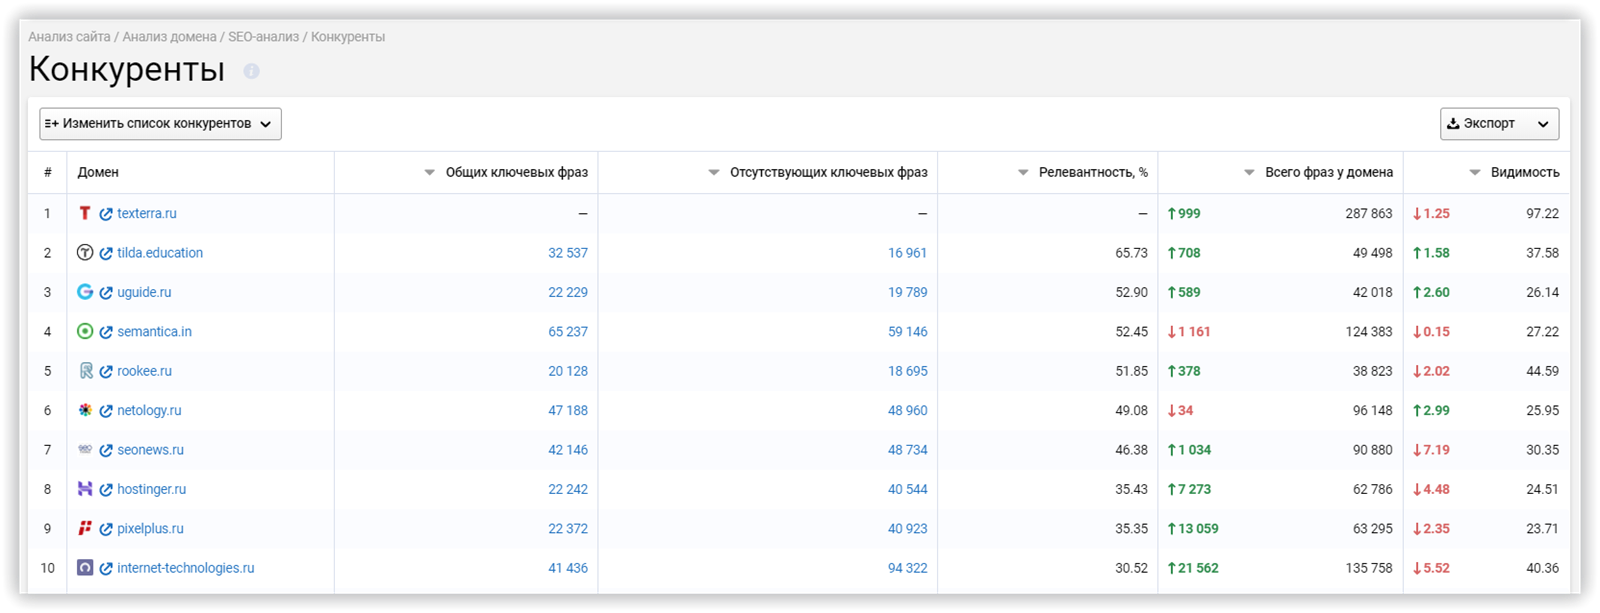Viewport: 1600px width, 613px height.
Task: Open external link icon for internet-technologies.ru
Action: pyautogui.click(x=106, y=569)
